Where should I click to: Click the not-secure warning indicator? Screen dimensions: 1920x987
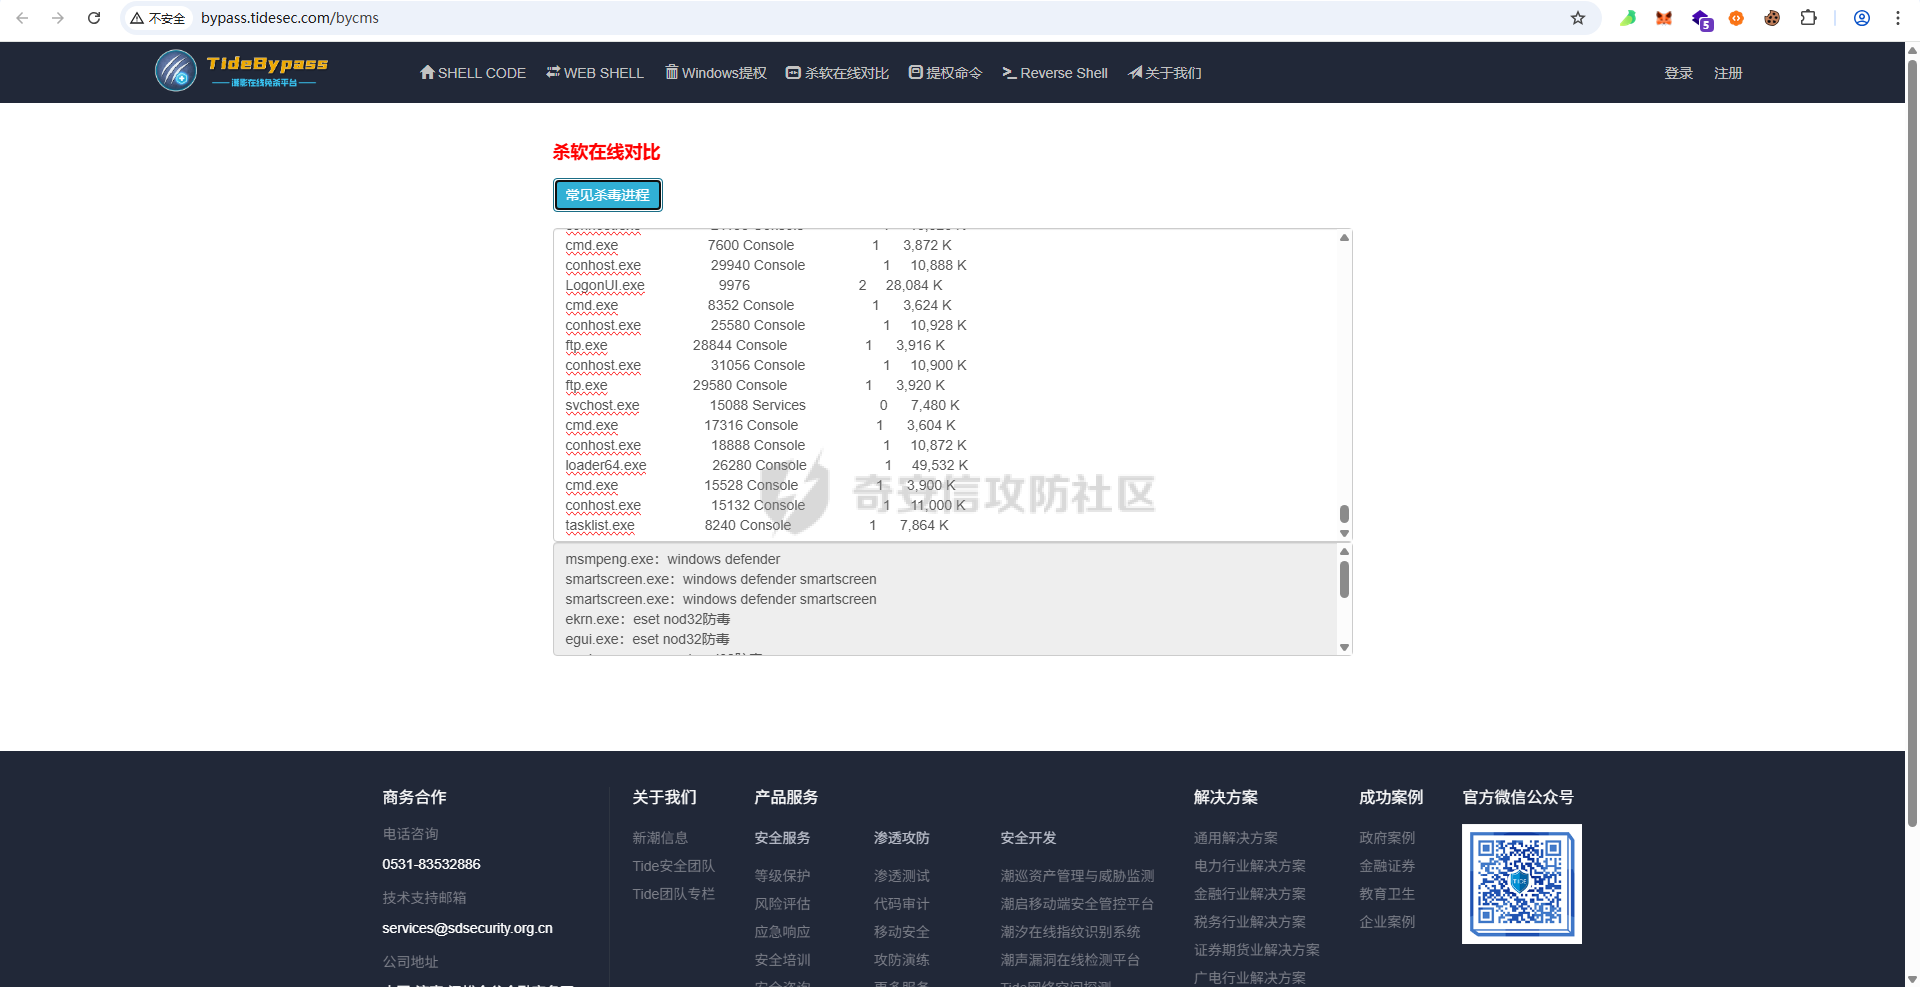[x=158, y=18]
